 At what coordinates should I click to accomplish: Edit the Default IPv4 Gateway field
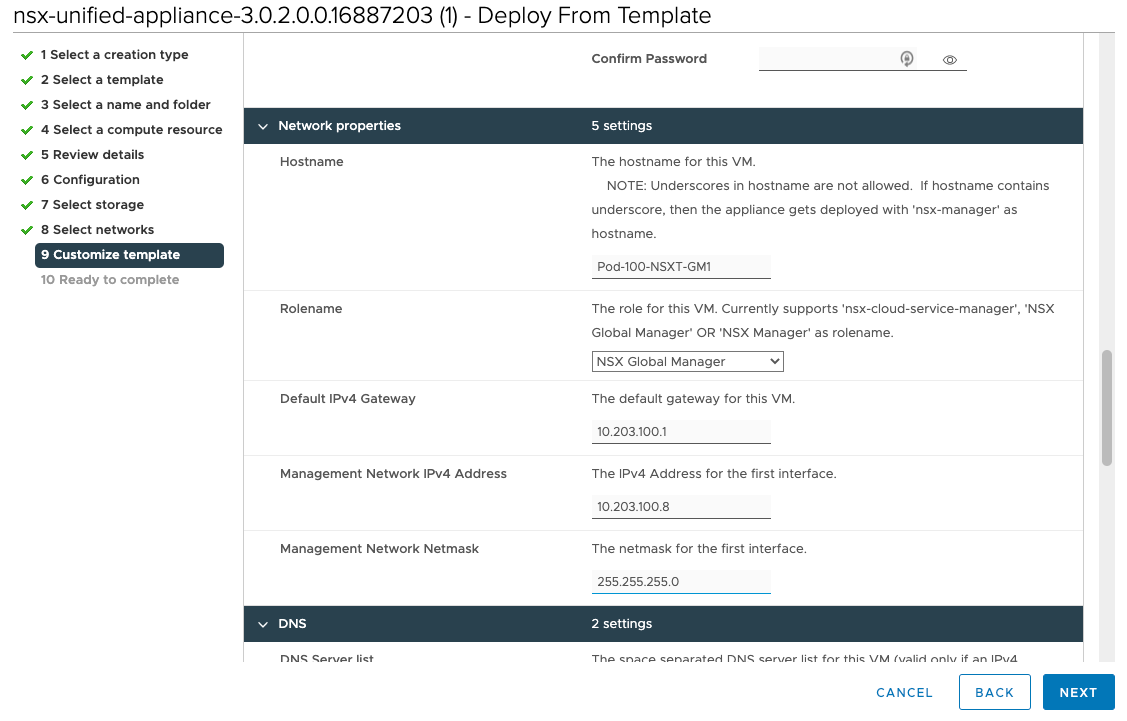(x=681, y=432)
